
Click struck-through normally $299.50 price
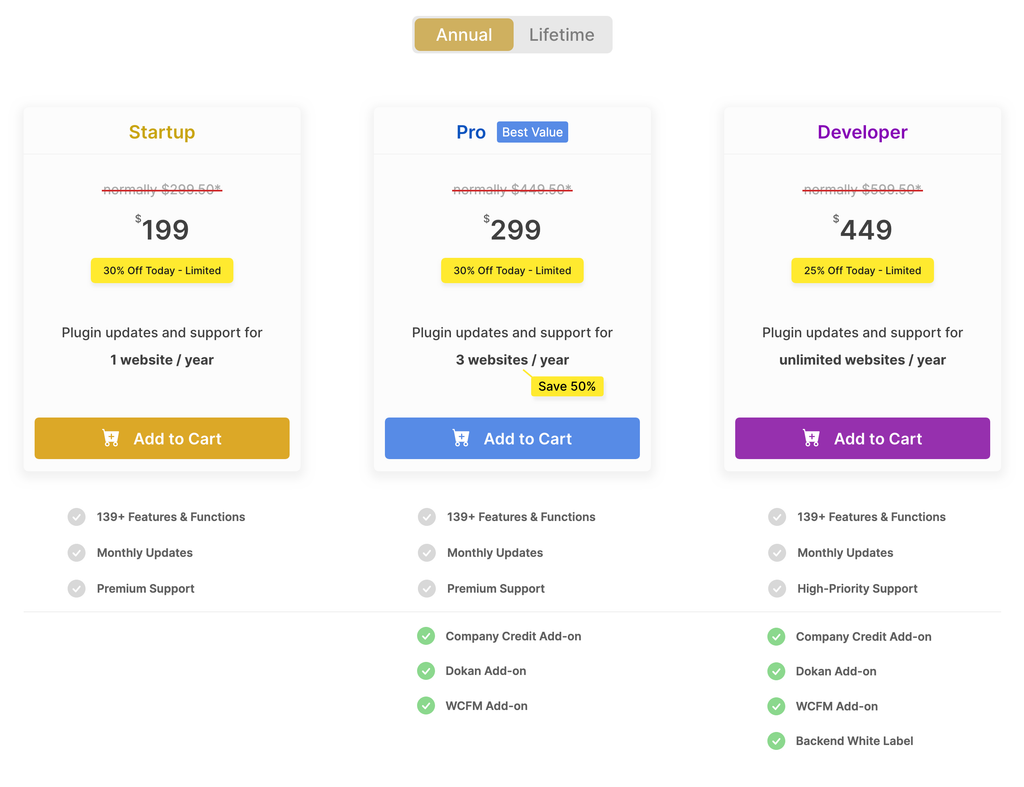click(x=162, y=189)
